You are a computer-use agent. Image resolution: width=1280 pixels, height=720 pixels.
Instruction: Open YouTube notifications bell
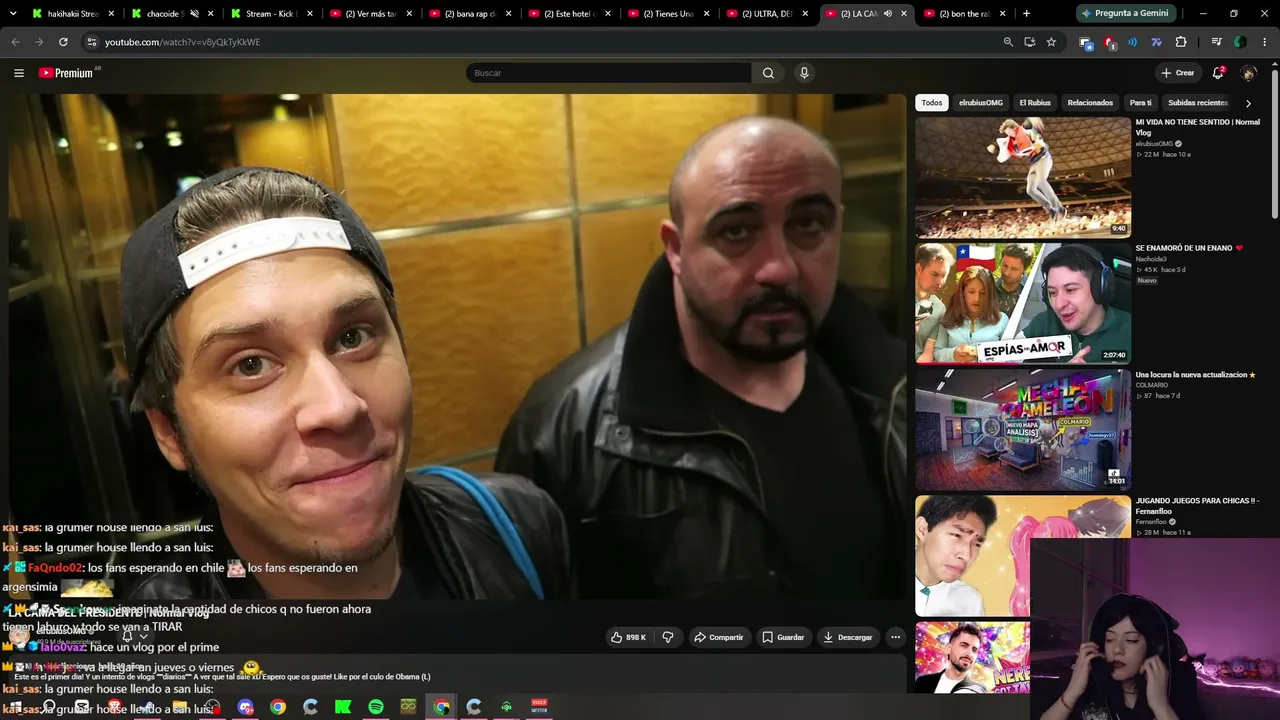point(1218,73)
